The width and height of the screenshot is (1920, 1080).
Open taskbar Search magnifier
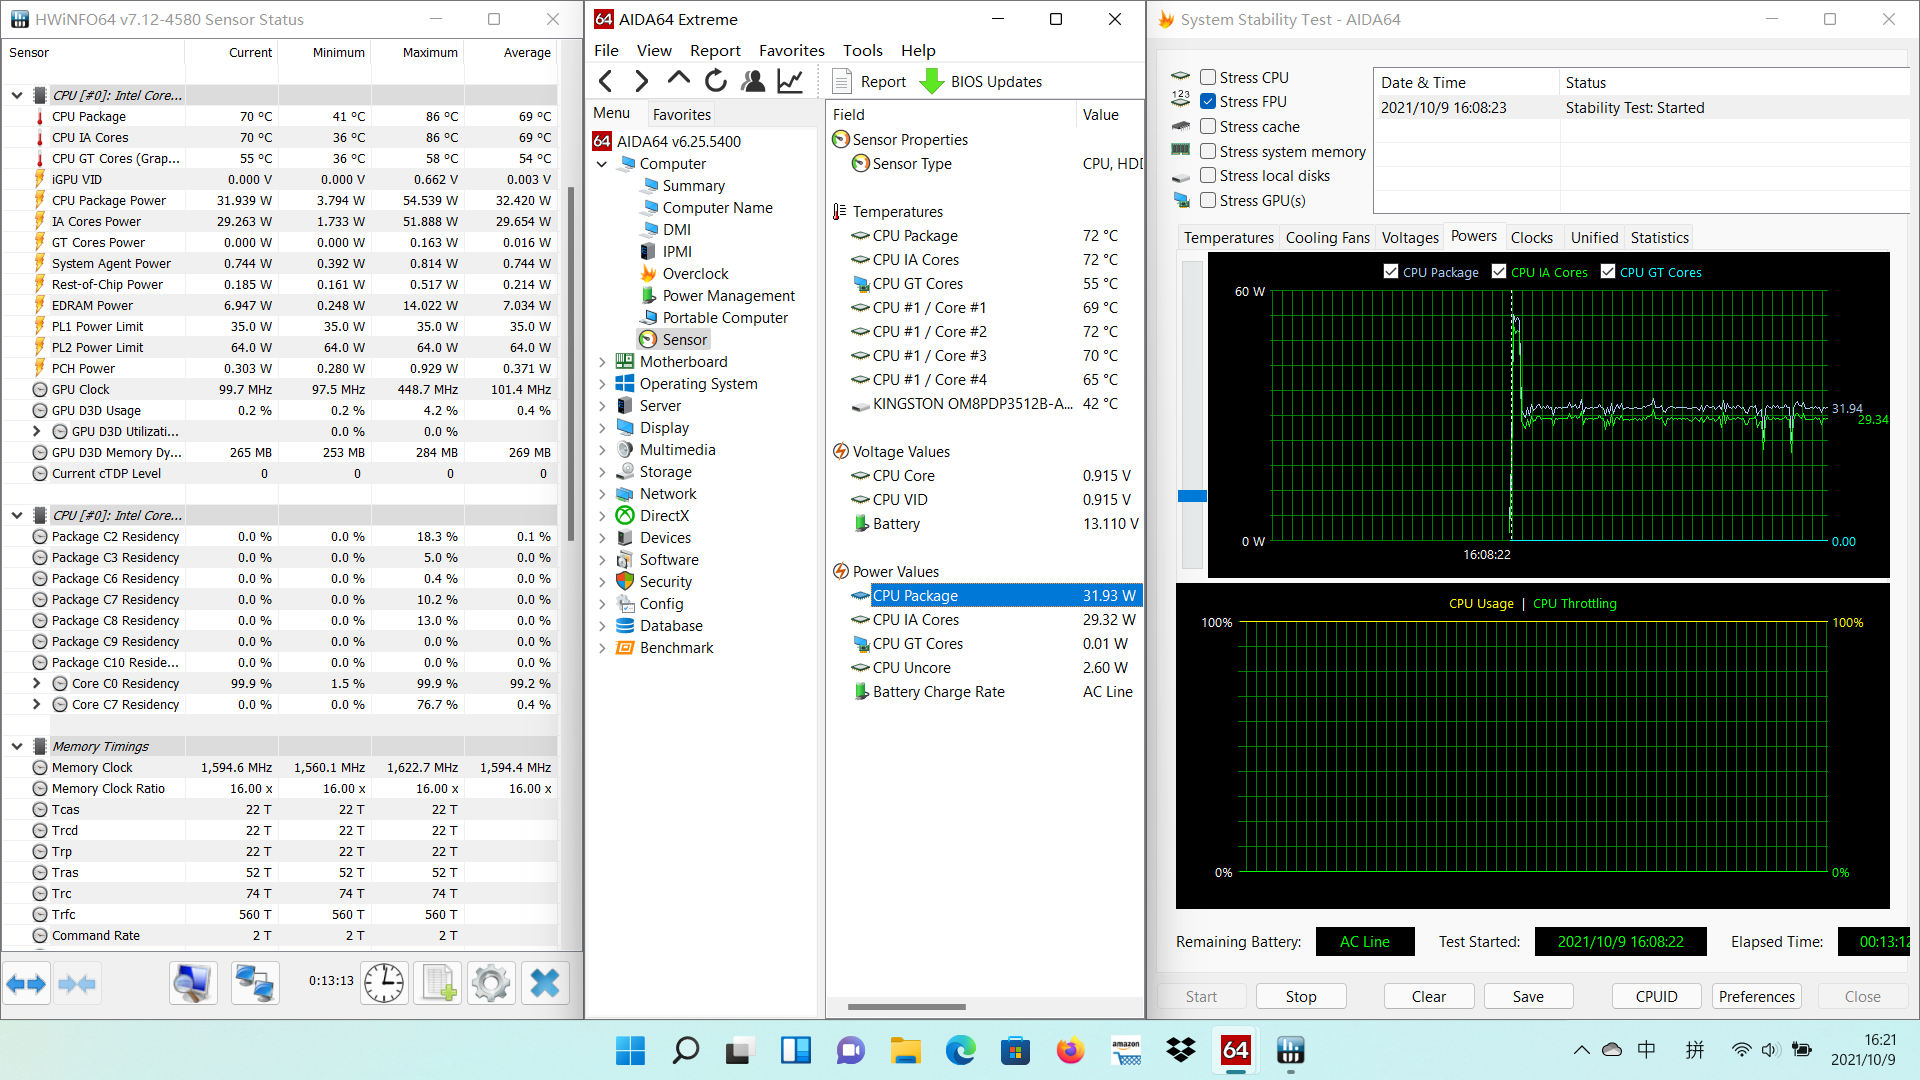click(x=686, y=1051)
